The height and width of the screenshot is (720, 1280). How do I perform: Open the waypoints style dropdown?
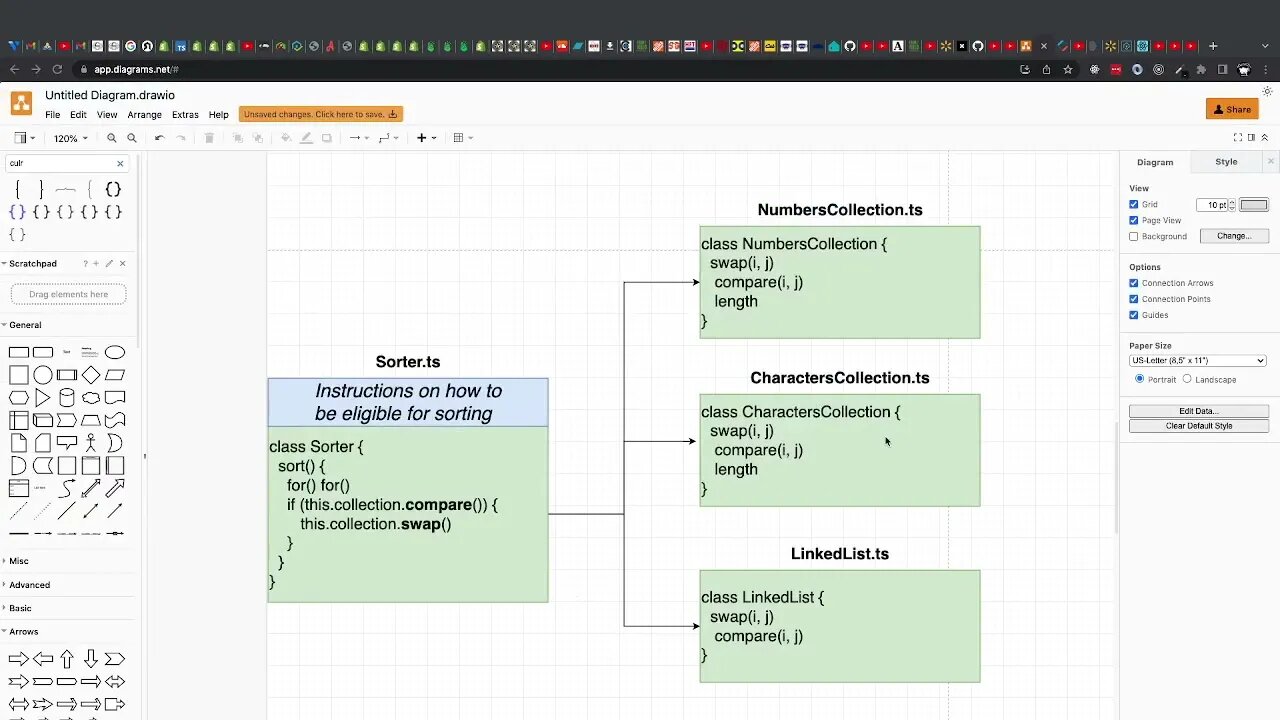[389, 138]
